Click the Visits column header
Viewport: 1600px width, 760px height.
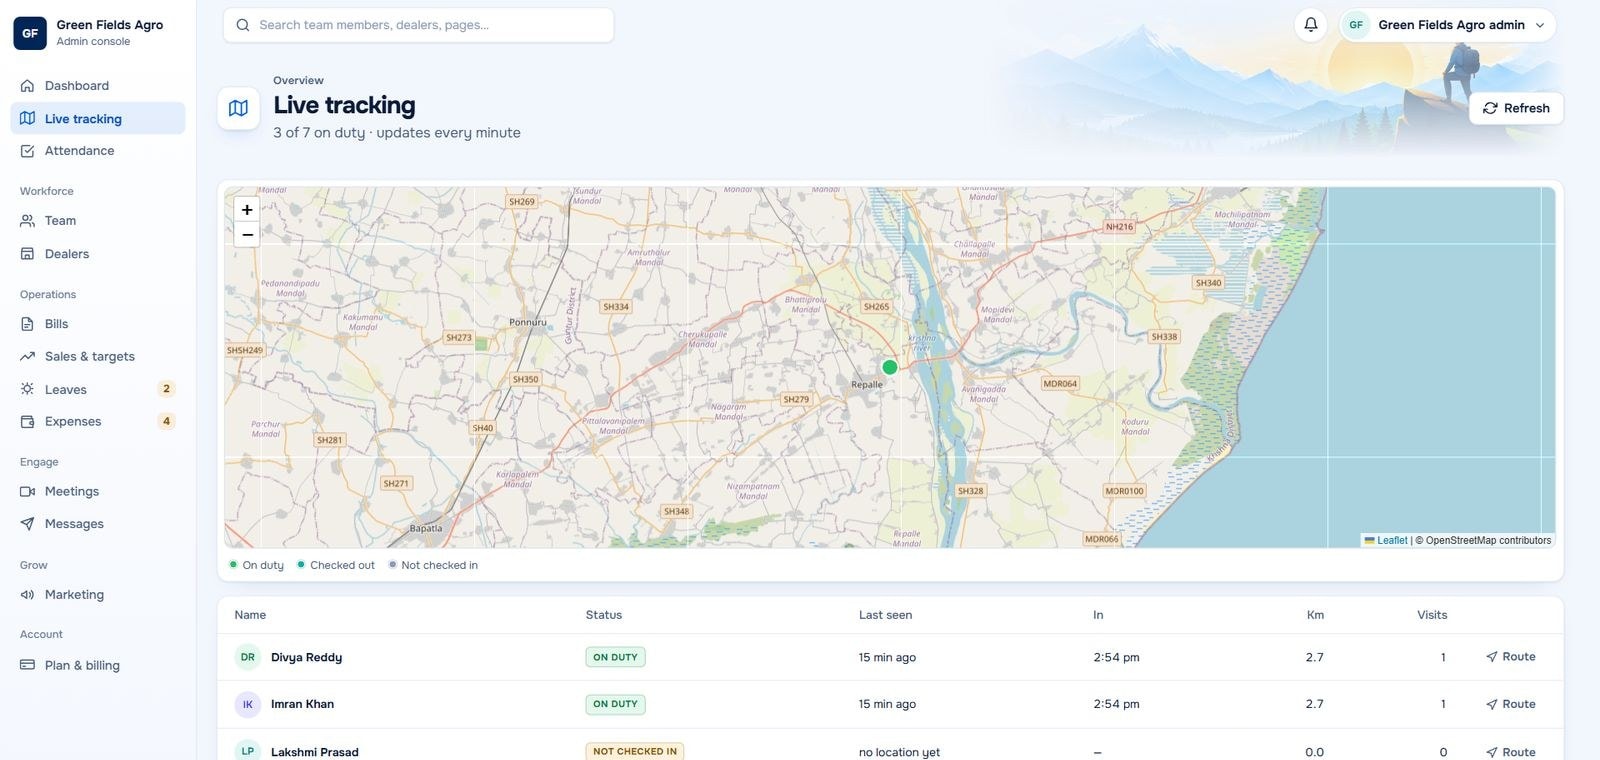click(1432, 615)
